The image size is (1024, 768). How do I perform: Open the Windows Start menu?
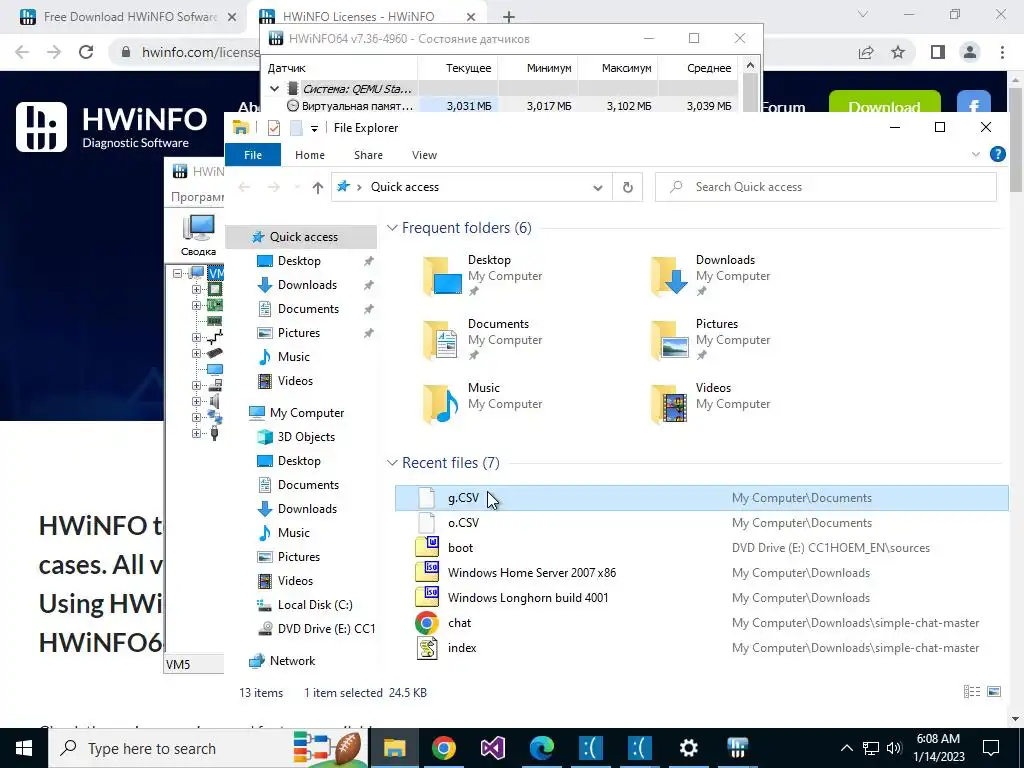click(24, 748)
